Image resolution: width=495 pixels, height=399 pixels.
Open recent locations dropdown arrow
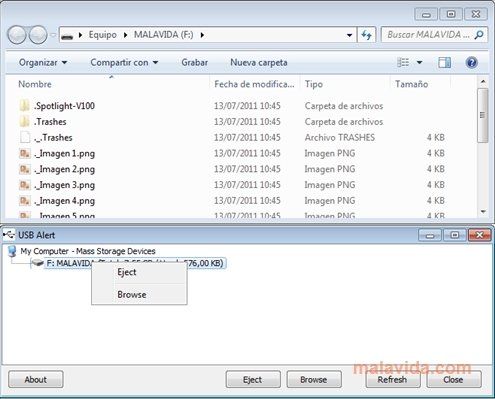tap(53, 35)
